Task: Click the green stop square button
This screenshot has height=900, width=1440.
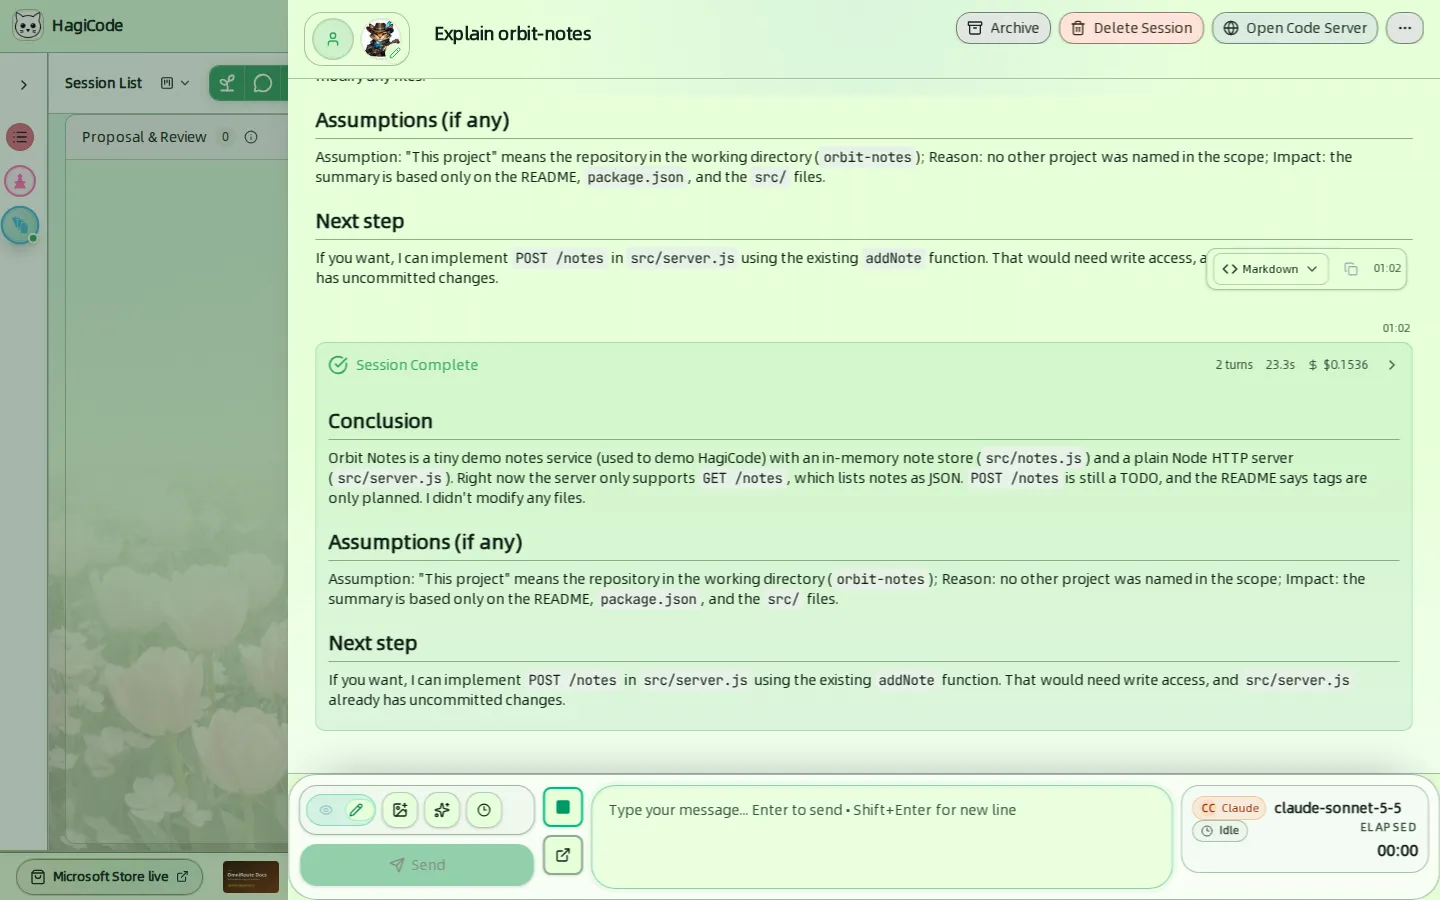Action: click(563, 807)
